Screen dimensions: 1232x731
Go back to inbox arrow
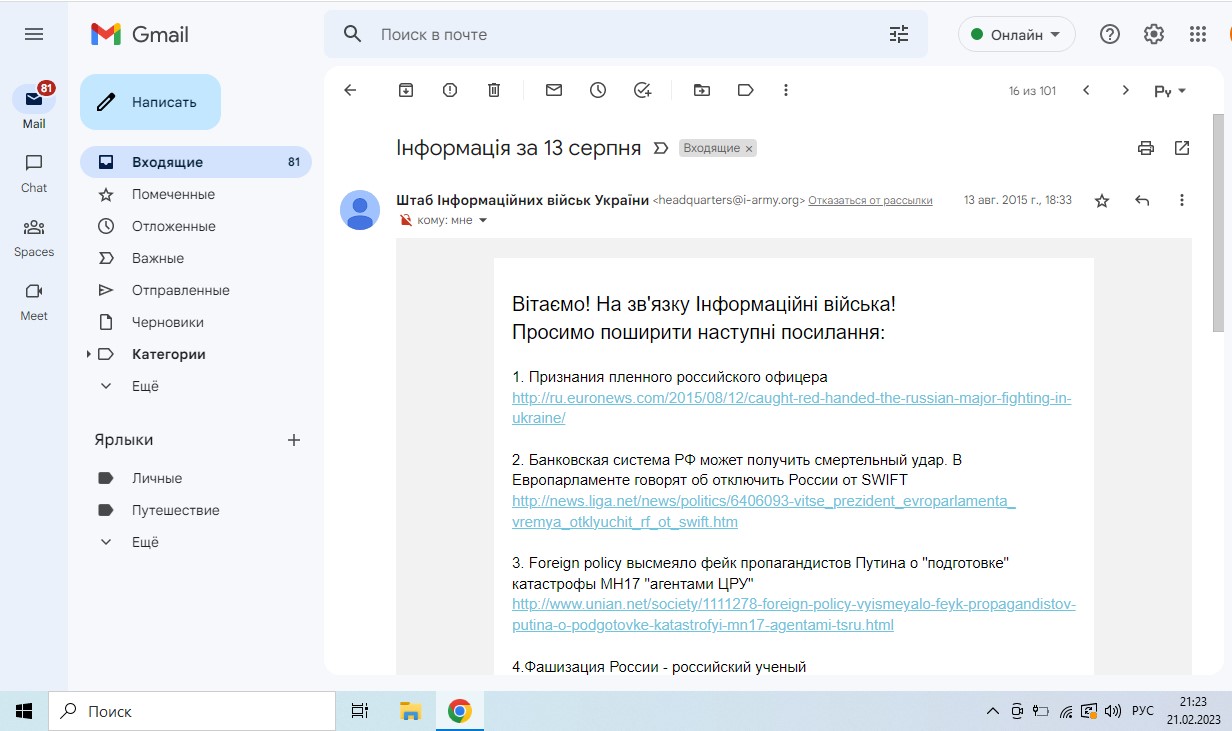coord(350,90)
